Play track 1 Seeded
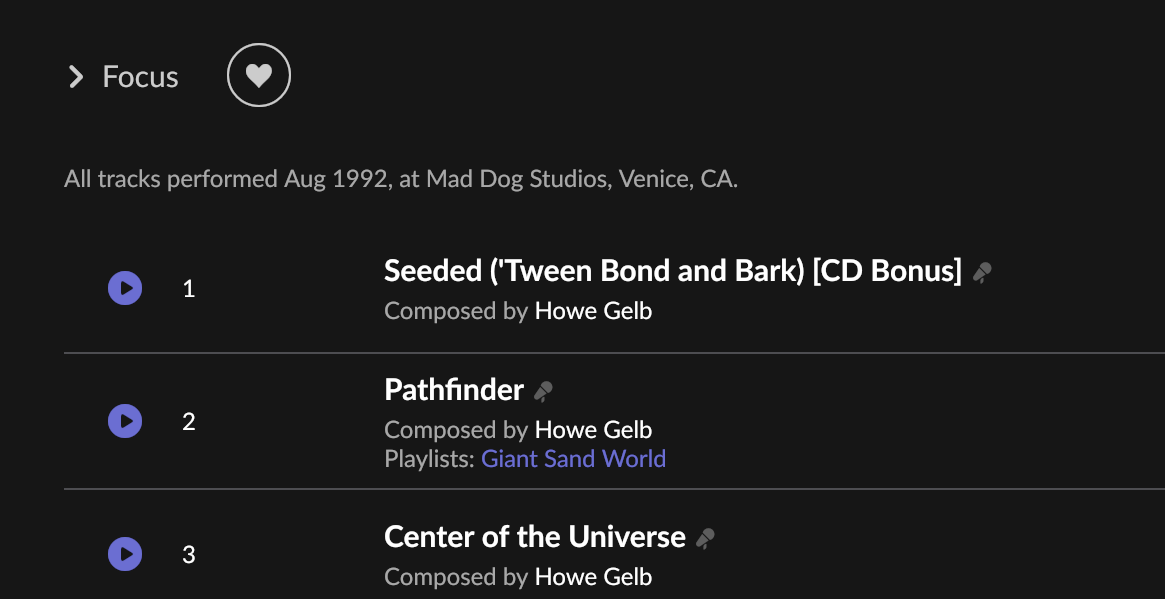 point(125,288)
